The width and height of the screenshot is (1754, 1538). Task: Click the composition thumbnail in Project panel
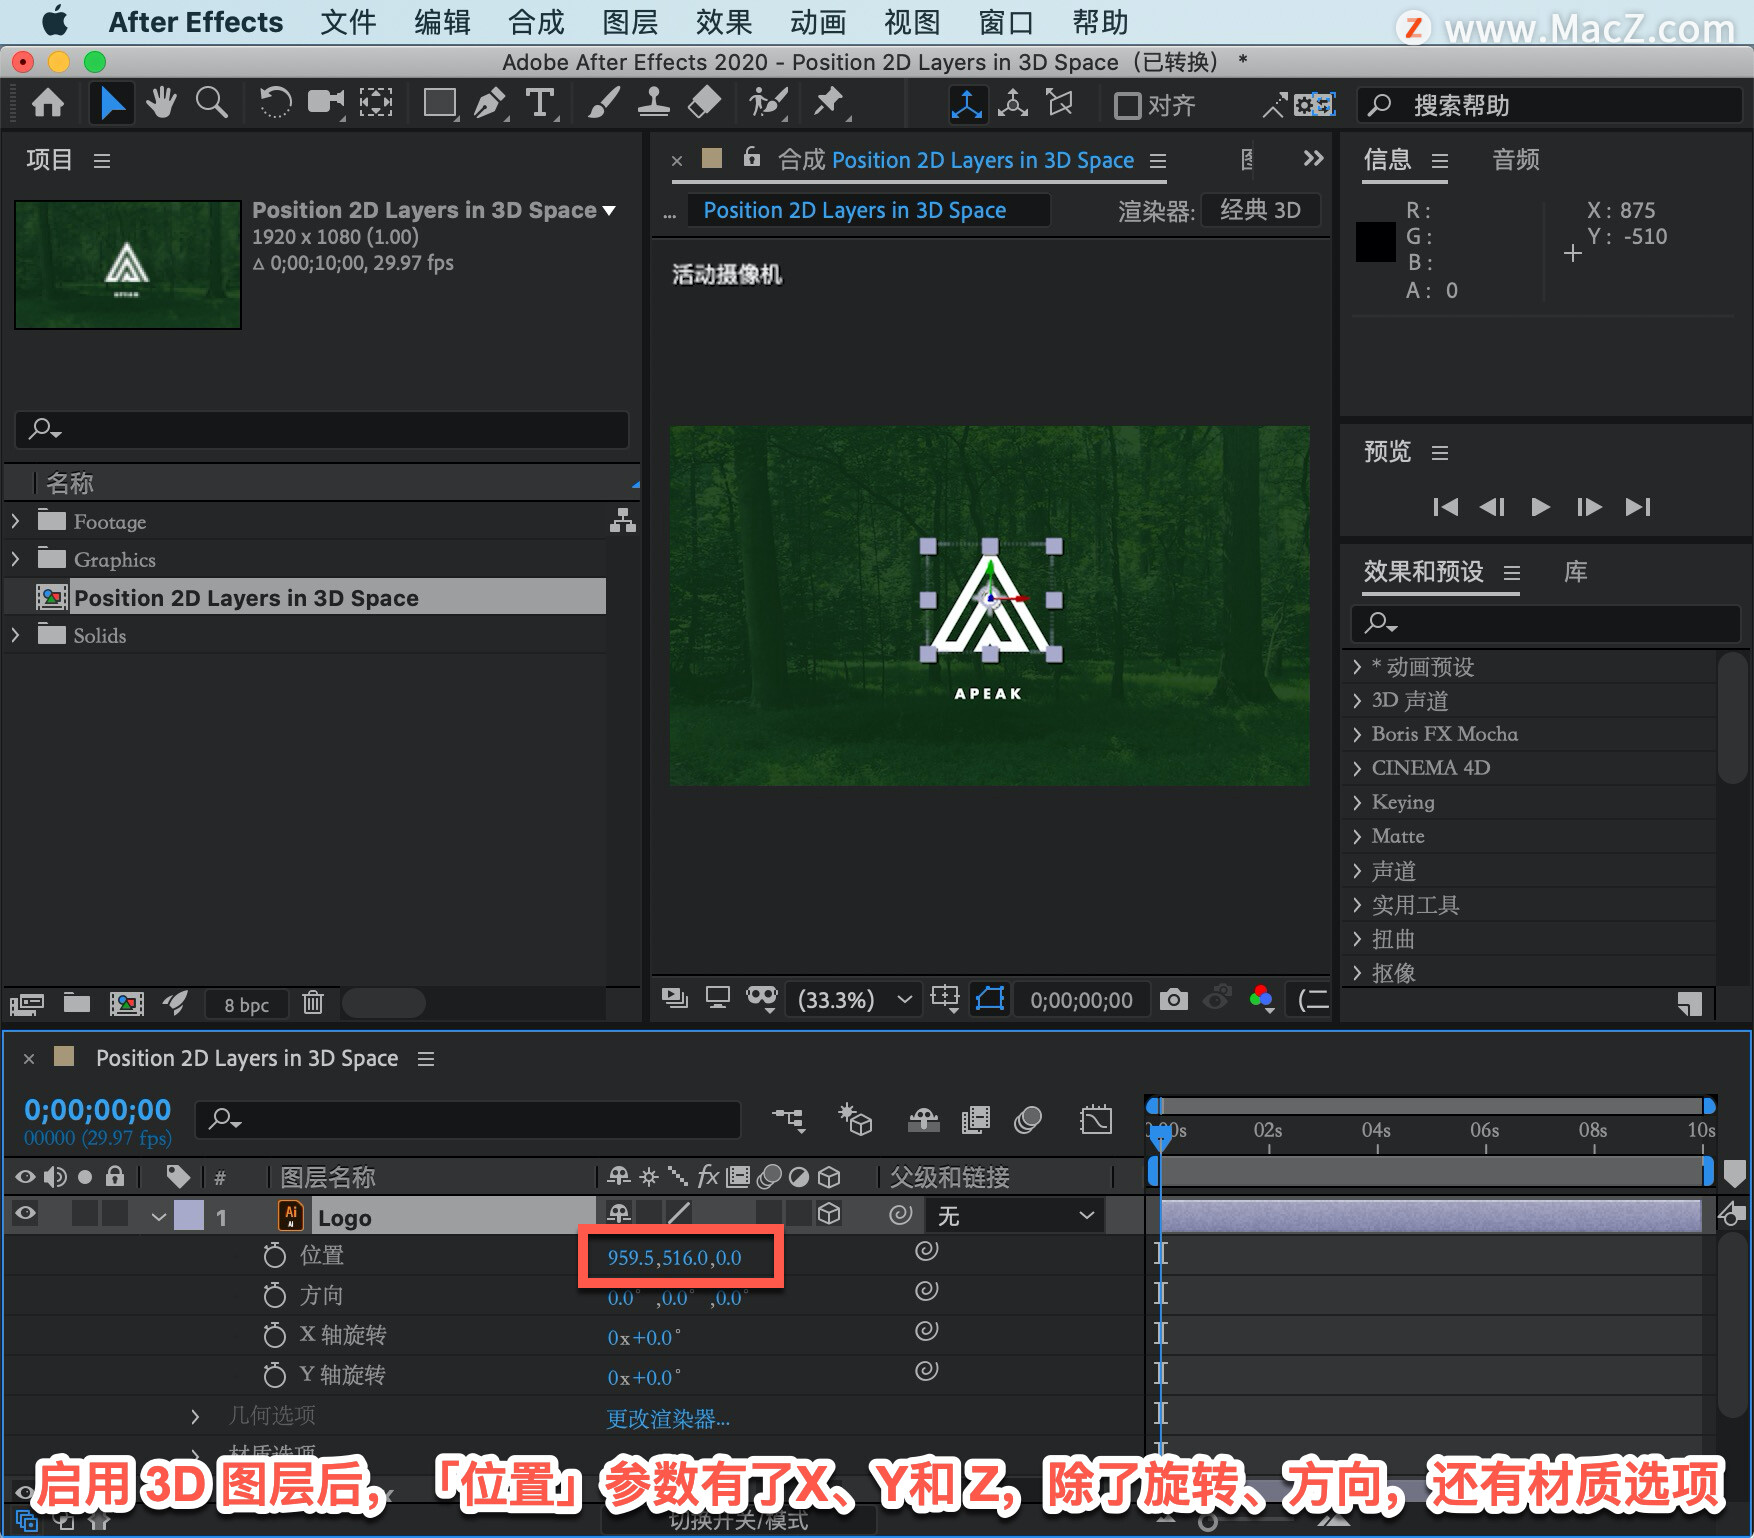[128, 264]
